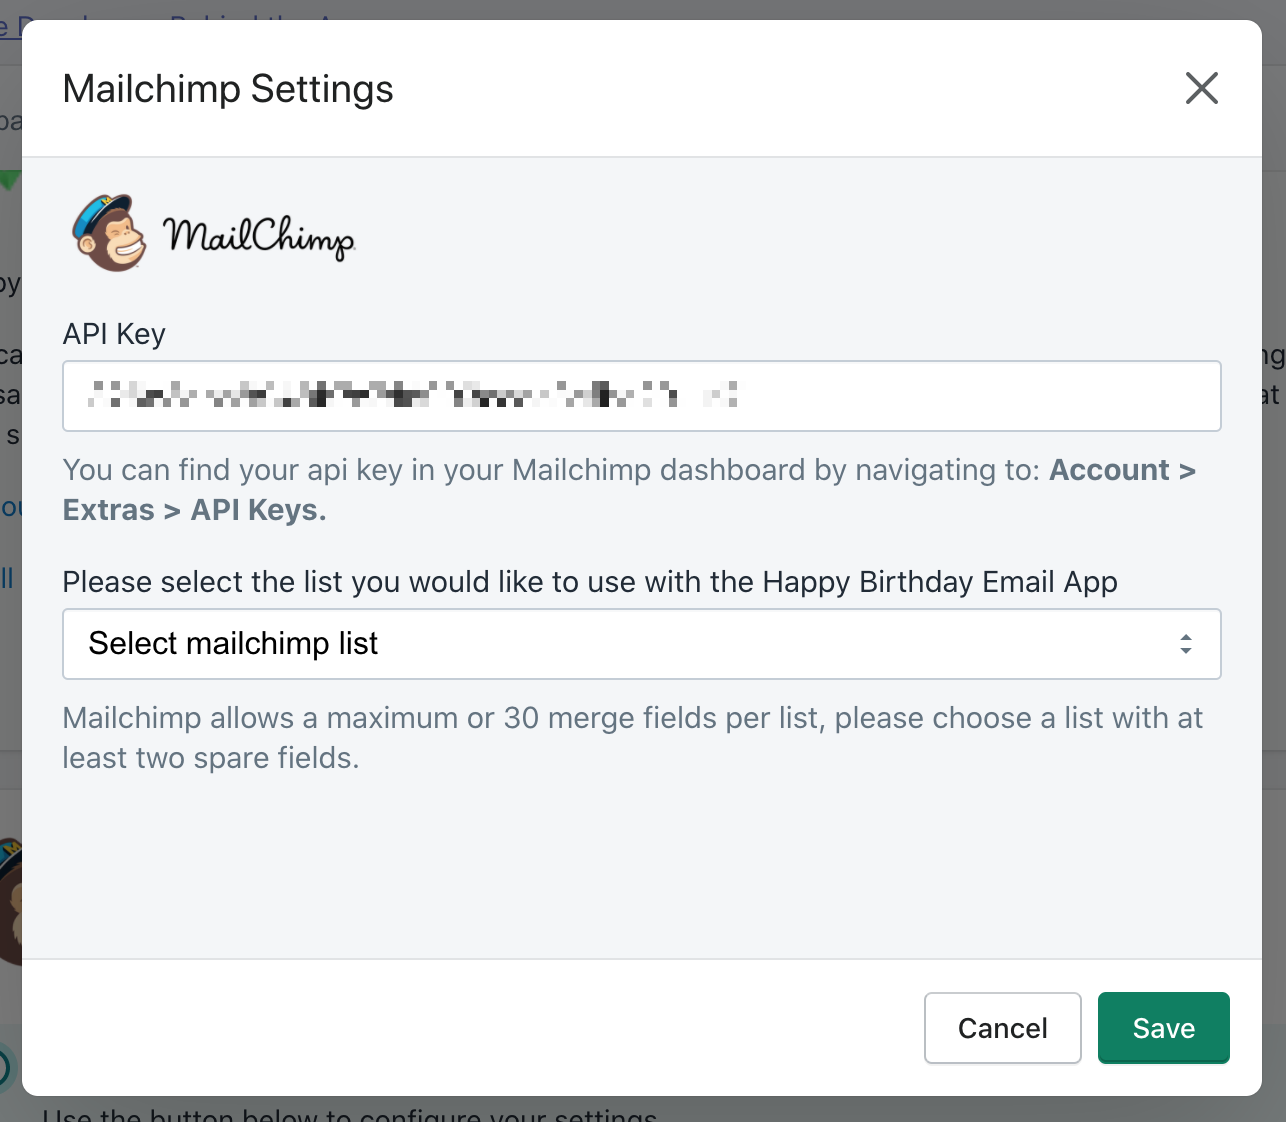Click the bold Account > Extras > API Keys text
The image size is (1286, 1122).
click(x=1122, y=470)
